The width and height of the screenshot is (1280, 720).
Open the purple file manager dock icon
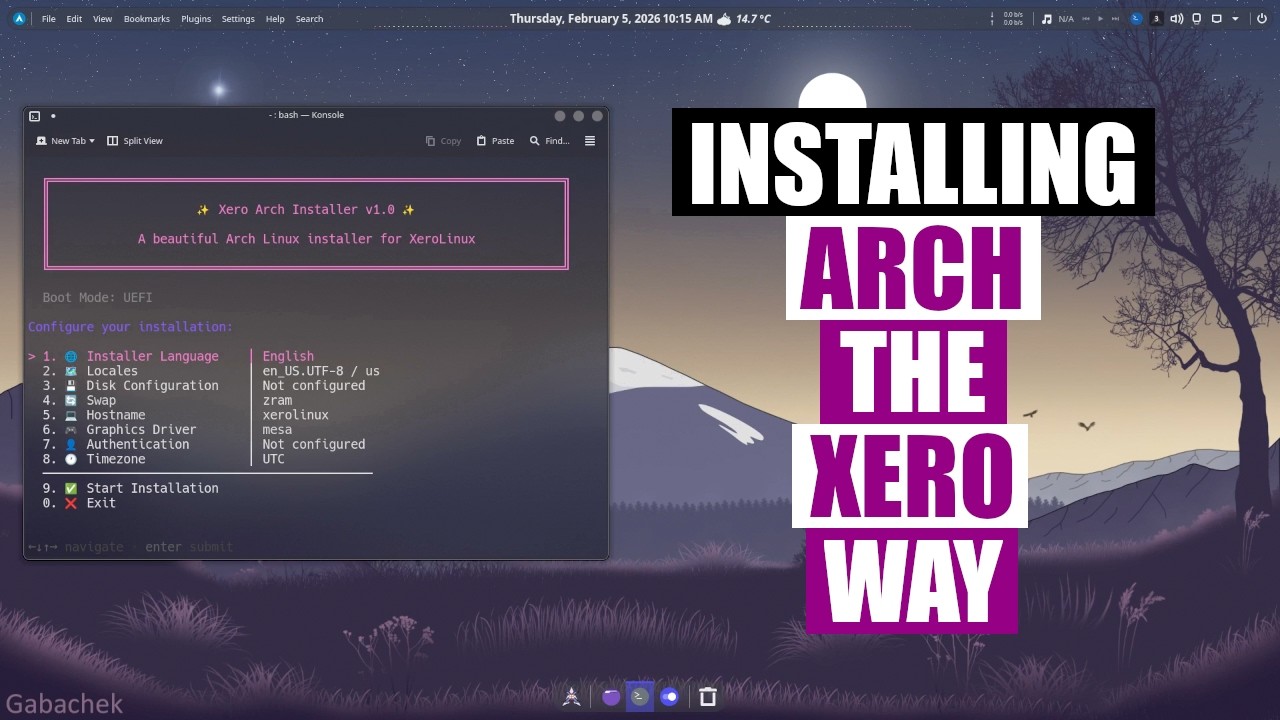pos(611,697)
